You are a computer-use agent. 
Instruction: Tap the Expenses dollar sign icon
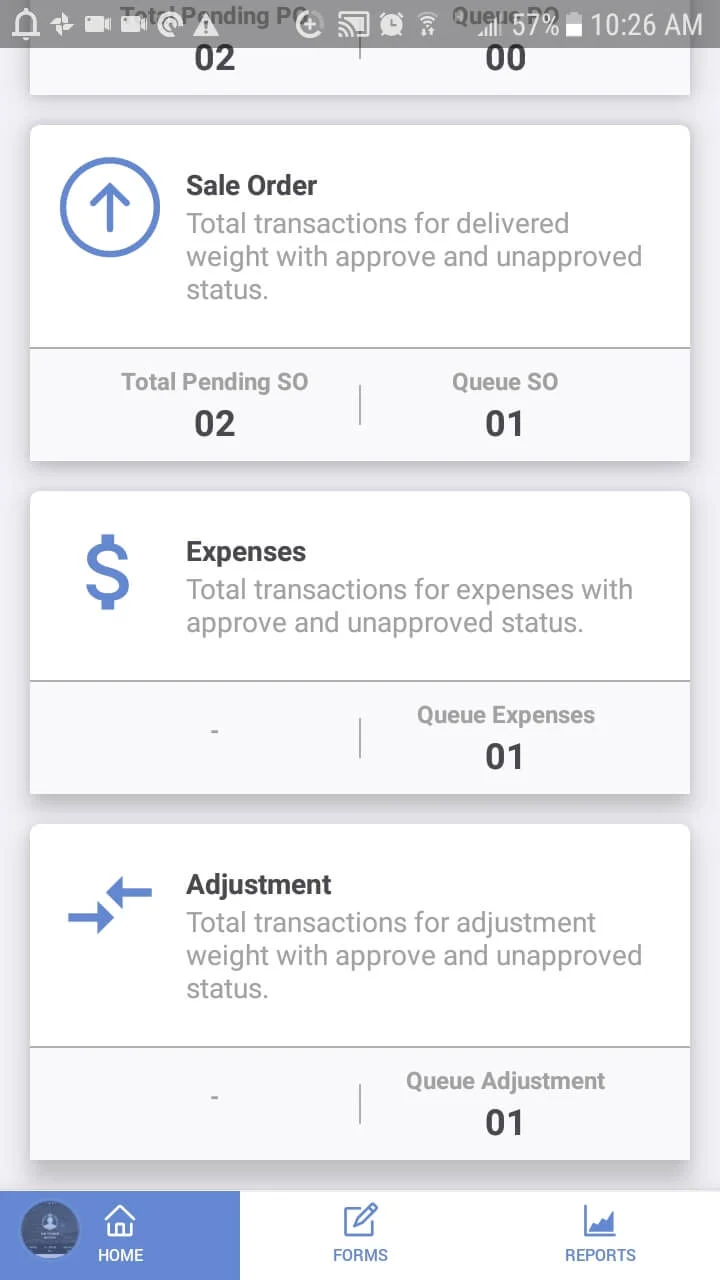pos(108,572)
